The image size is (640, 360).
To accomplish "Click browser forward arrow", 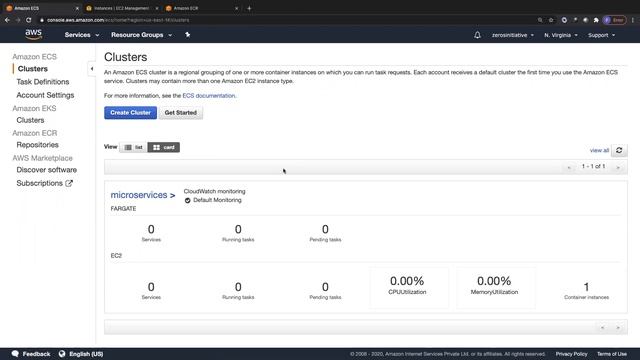I will pos(18,20).
